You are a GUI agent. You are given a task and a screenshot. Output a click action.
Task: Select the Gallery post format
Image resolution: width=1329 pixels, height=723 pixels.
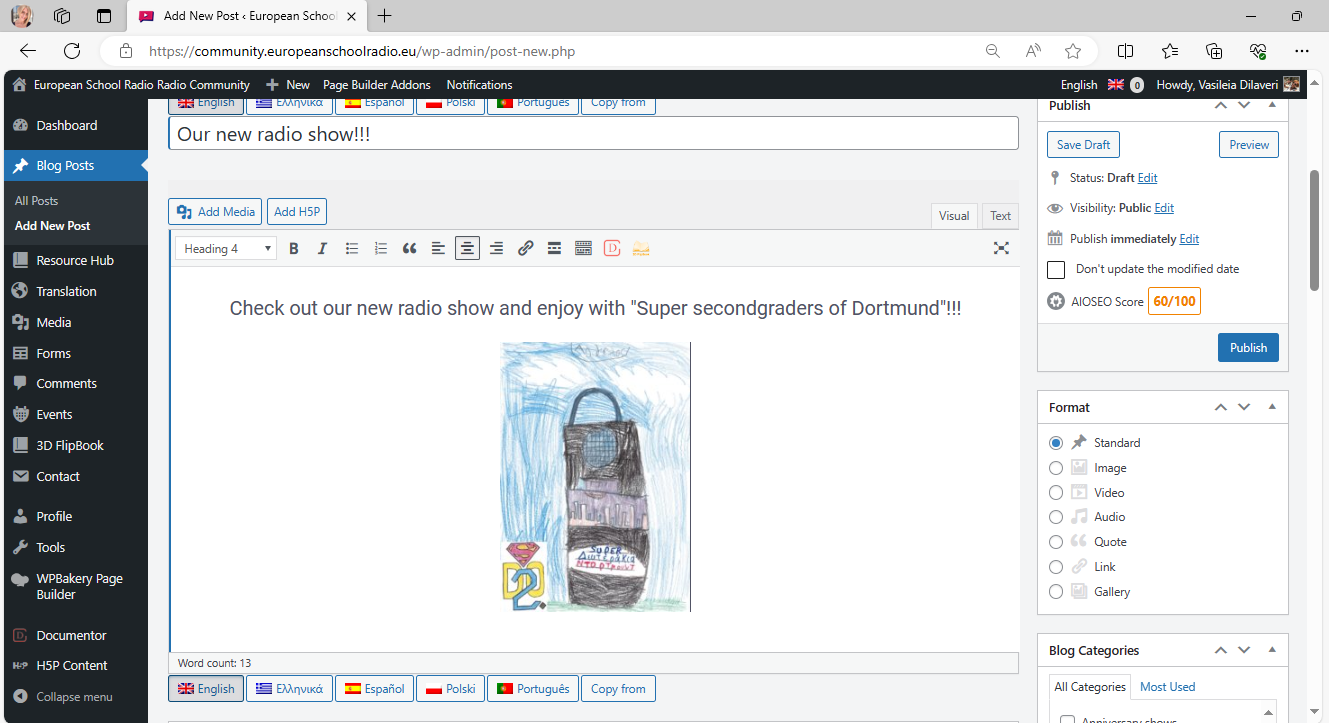coord(1056,592)
